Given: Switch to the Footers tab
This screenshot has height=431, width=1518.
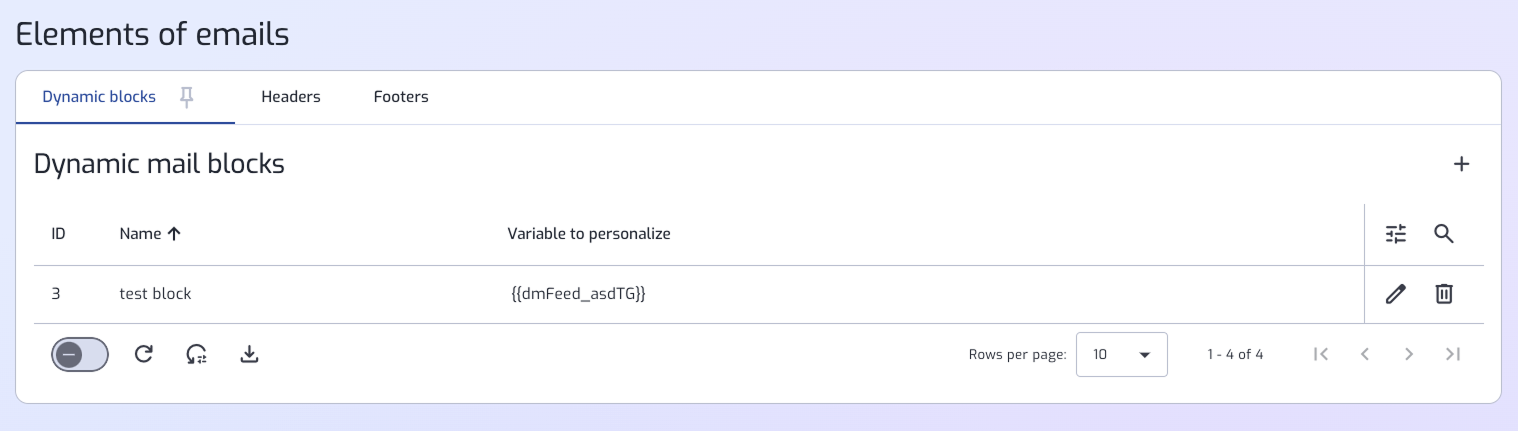Looking at the screenshot, I should 401,97.
